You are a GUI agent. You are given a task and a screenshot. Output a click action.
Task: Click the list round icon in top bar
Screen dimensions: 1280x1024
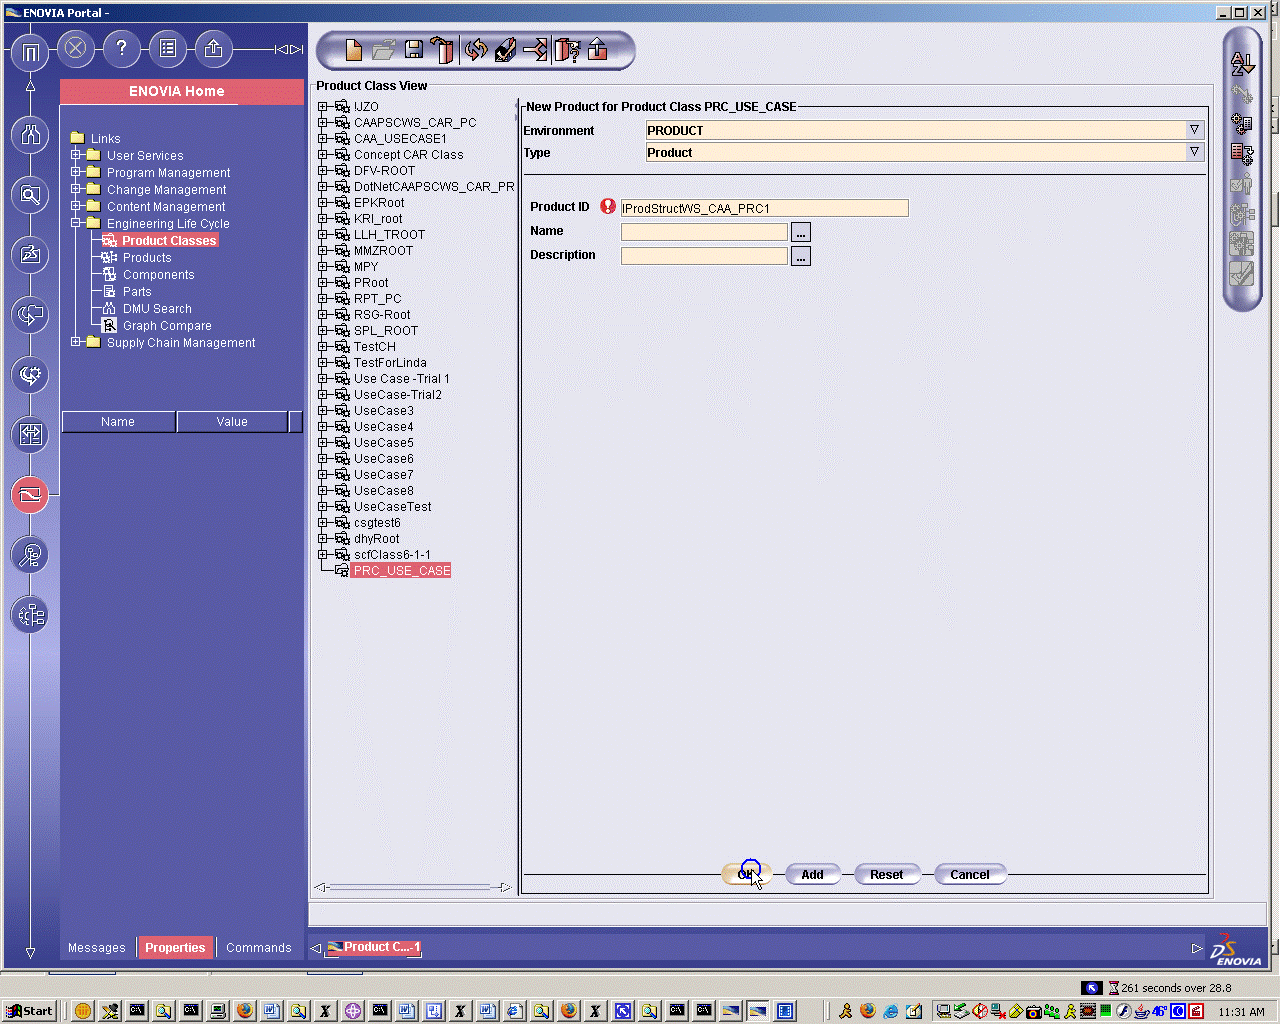coord(167,48)
